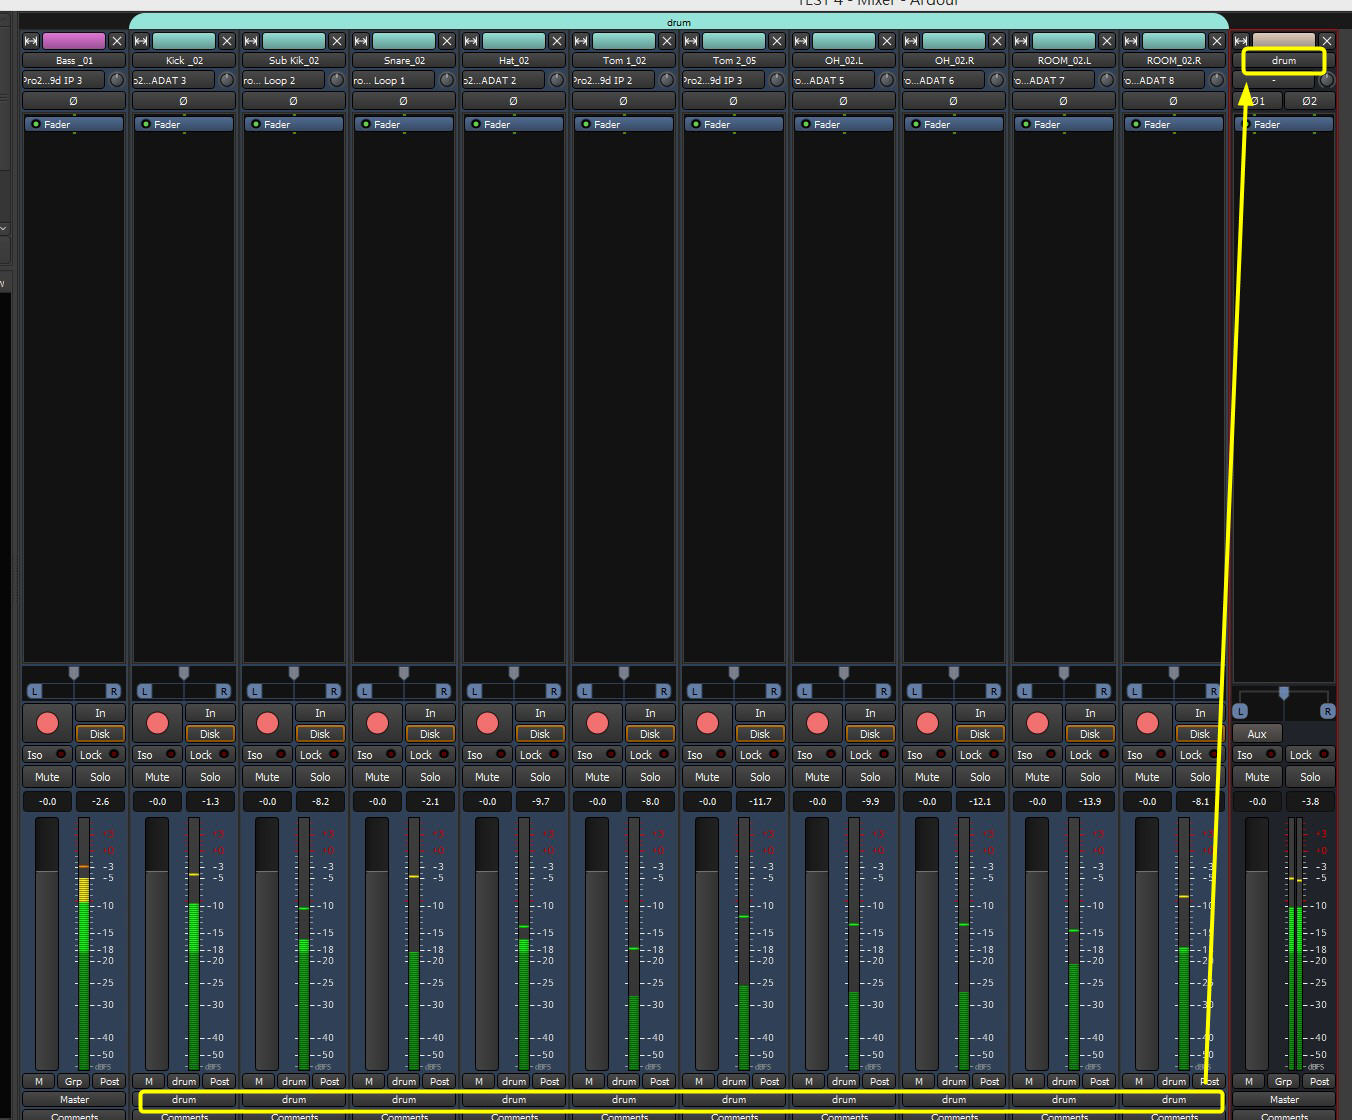1352x1120 pixels.
Task: Open the drum output selector on the Snare_02 strip
Action: coord(404,1100)
